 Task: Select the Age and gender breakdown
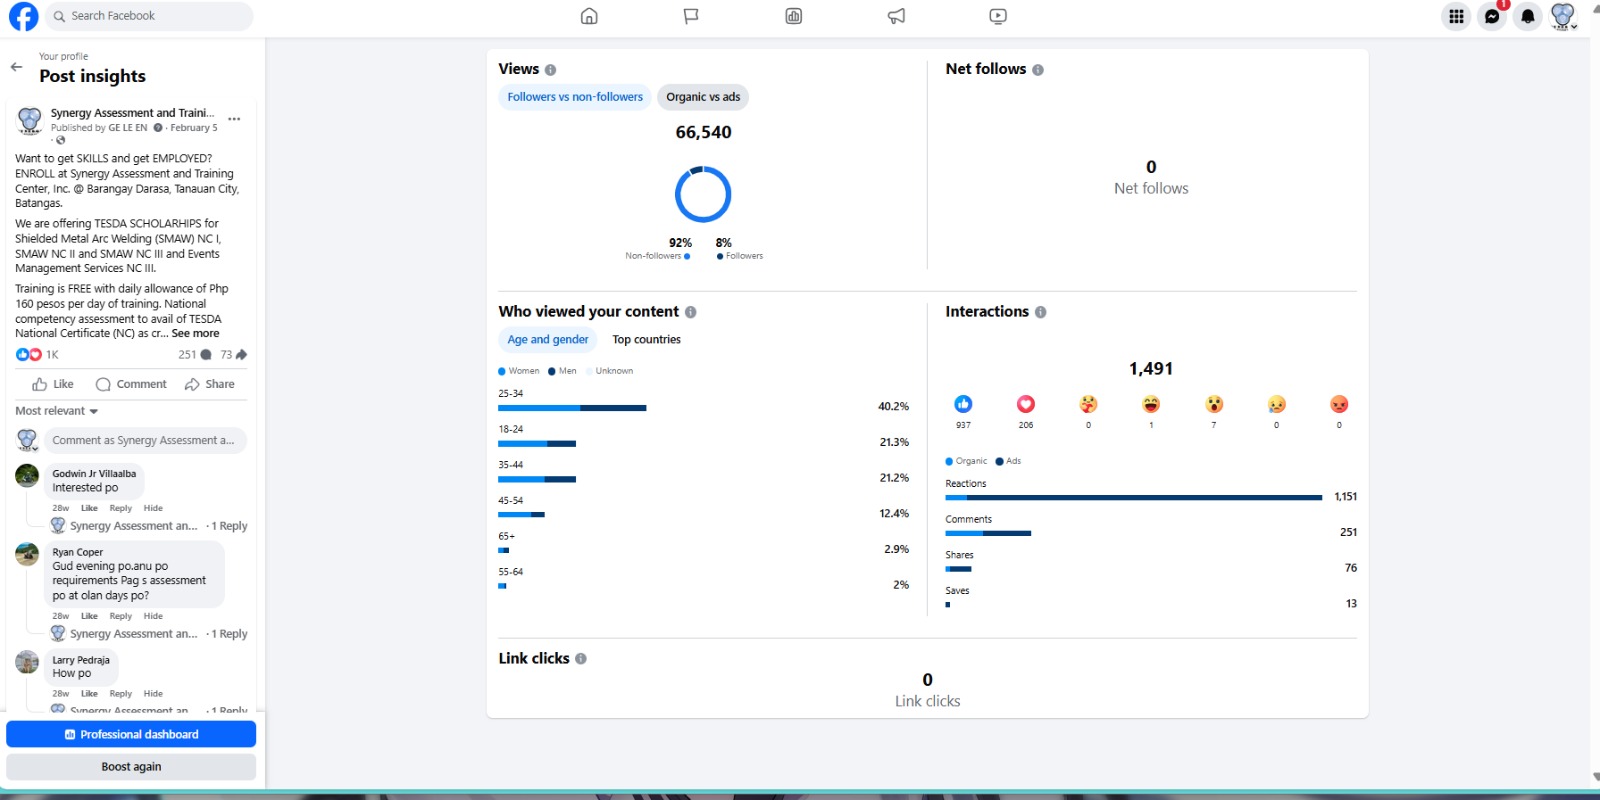pyautogui.click(x=548, y=340)
